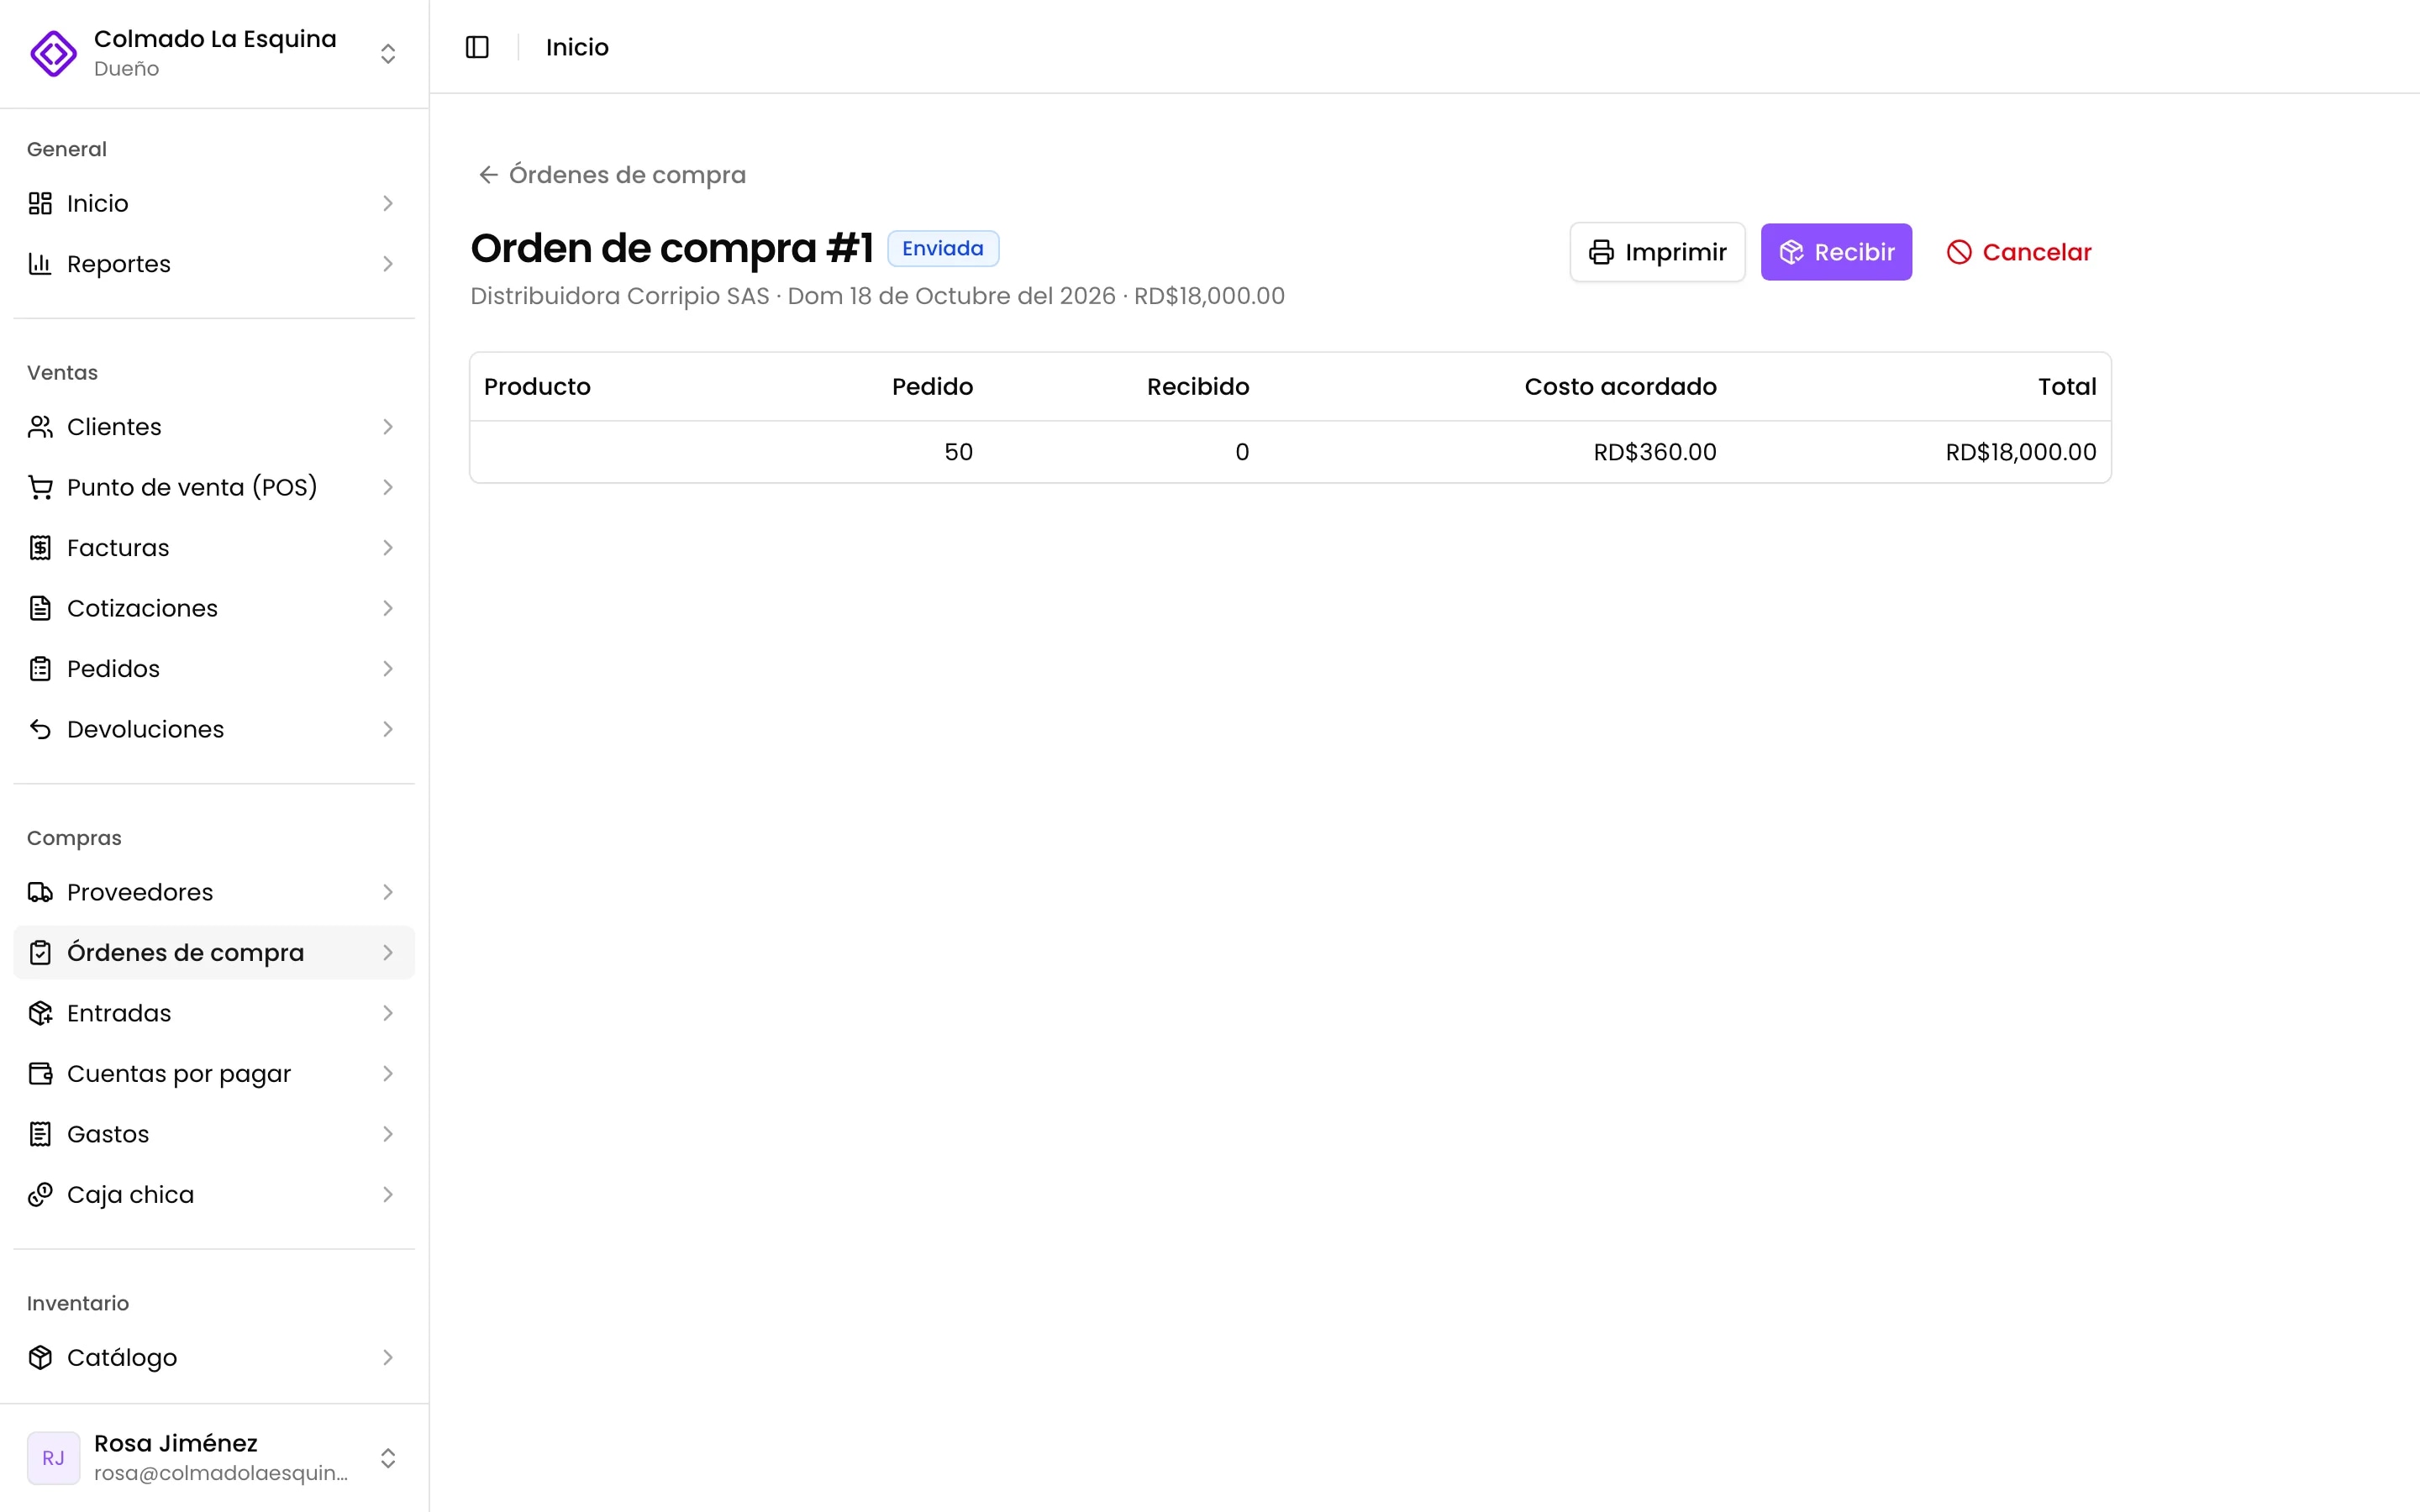Click the Pedidos clipboard icon
This screenshot has height=1512, width=2420.
pos(40,669)
